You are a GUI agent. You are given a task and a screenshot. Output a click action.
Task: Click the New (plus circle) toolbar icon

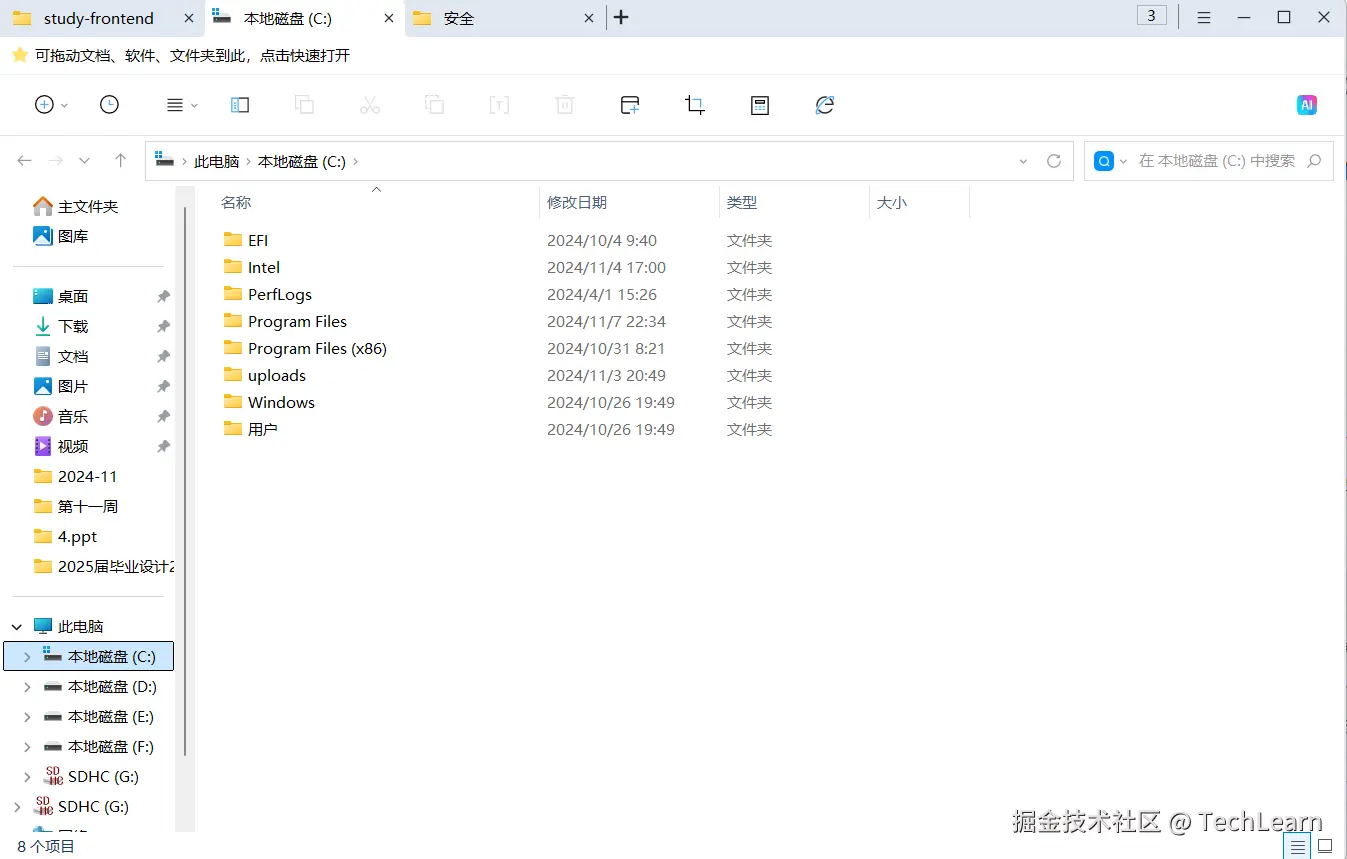click(x=44, y=105)
